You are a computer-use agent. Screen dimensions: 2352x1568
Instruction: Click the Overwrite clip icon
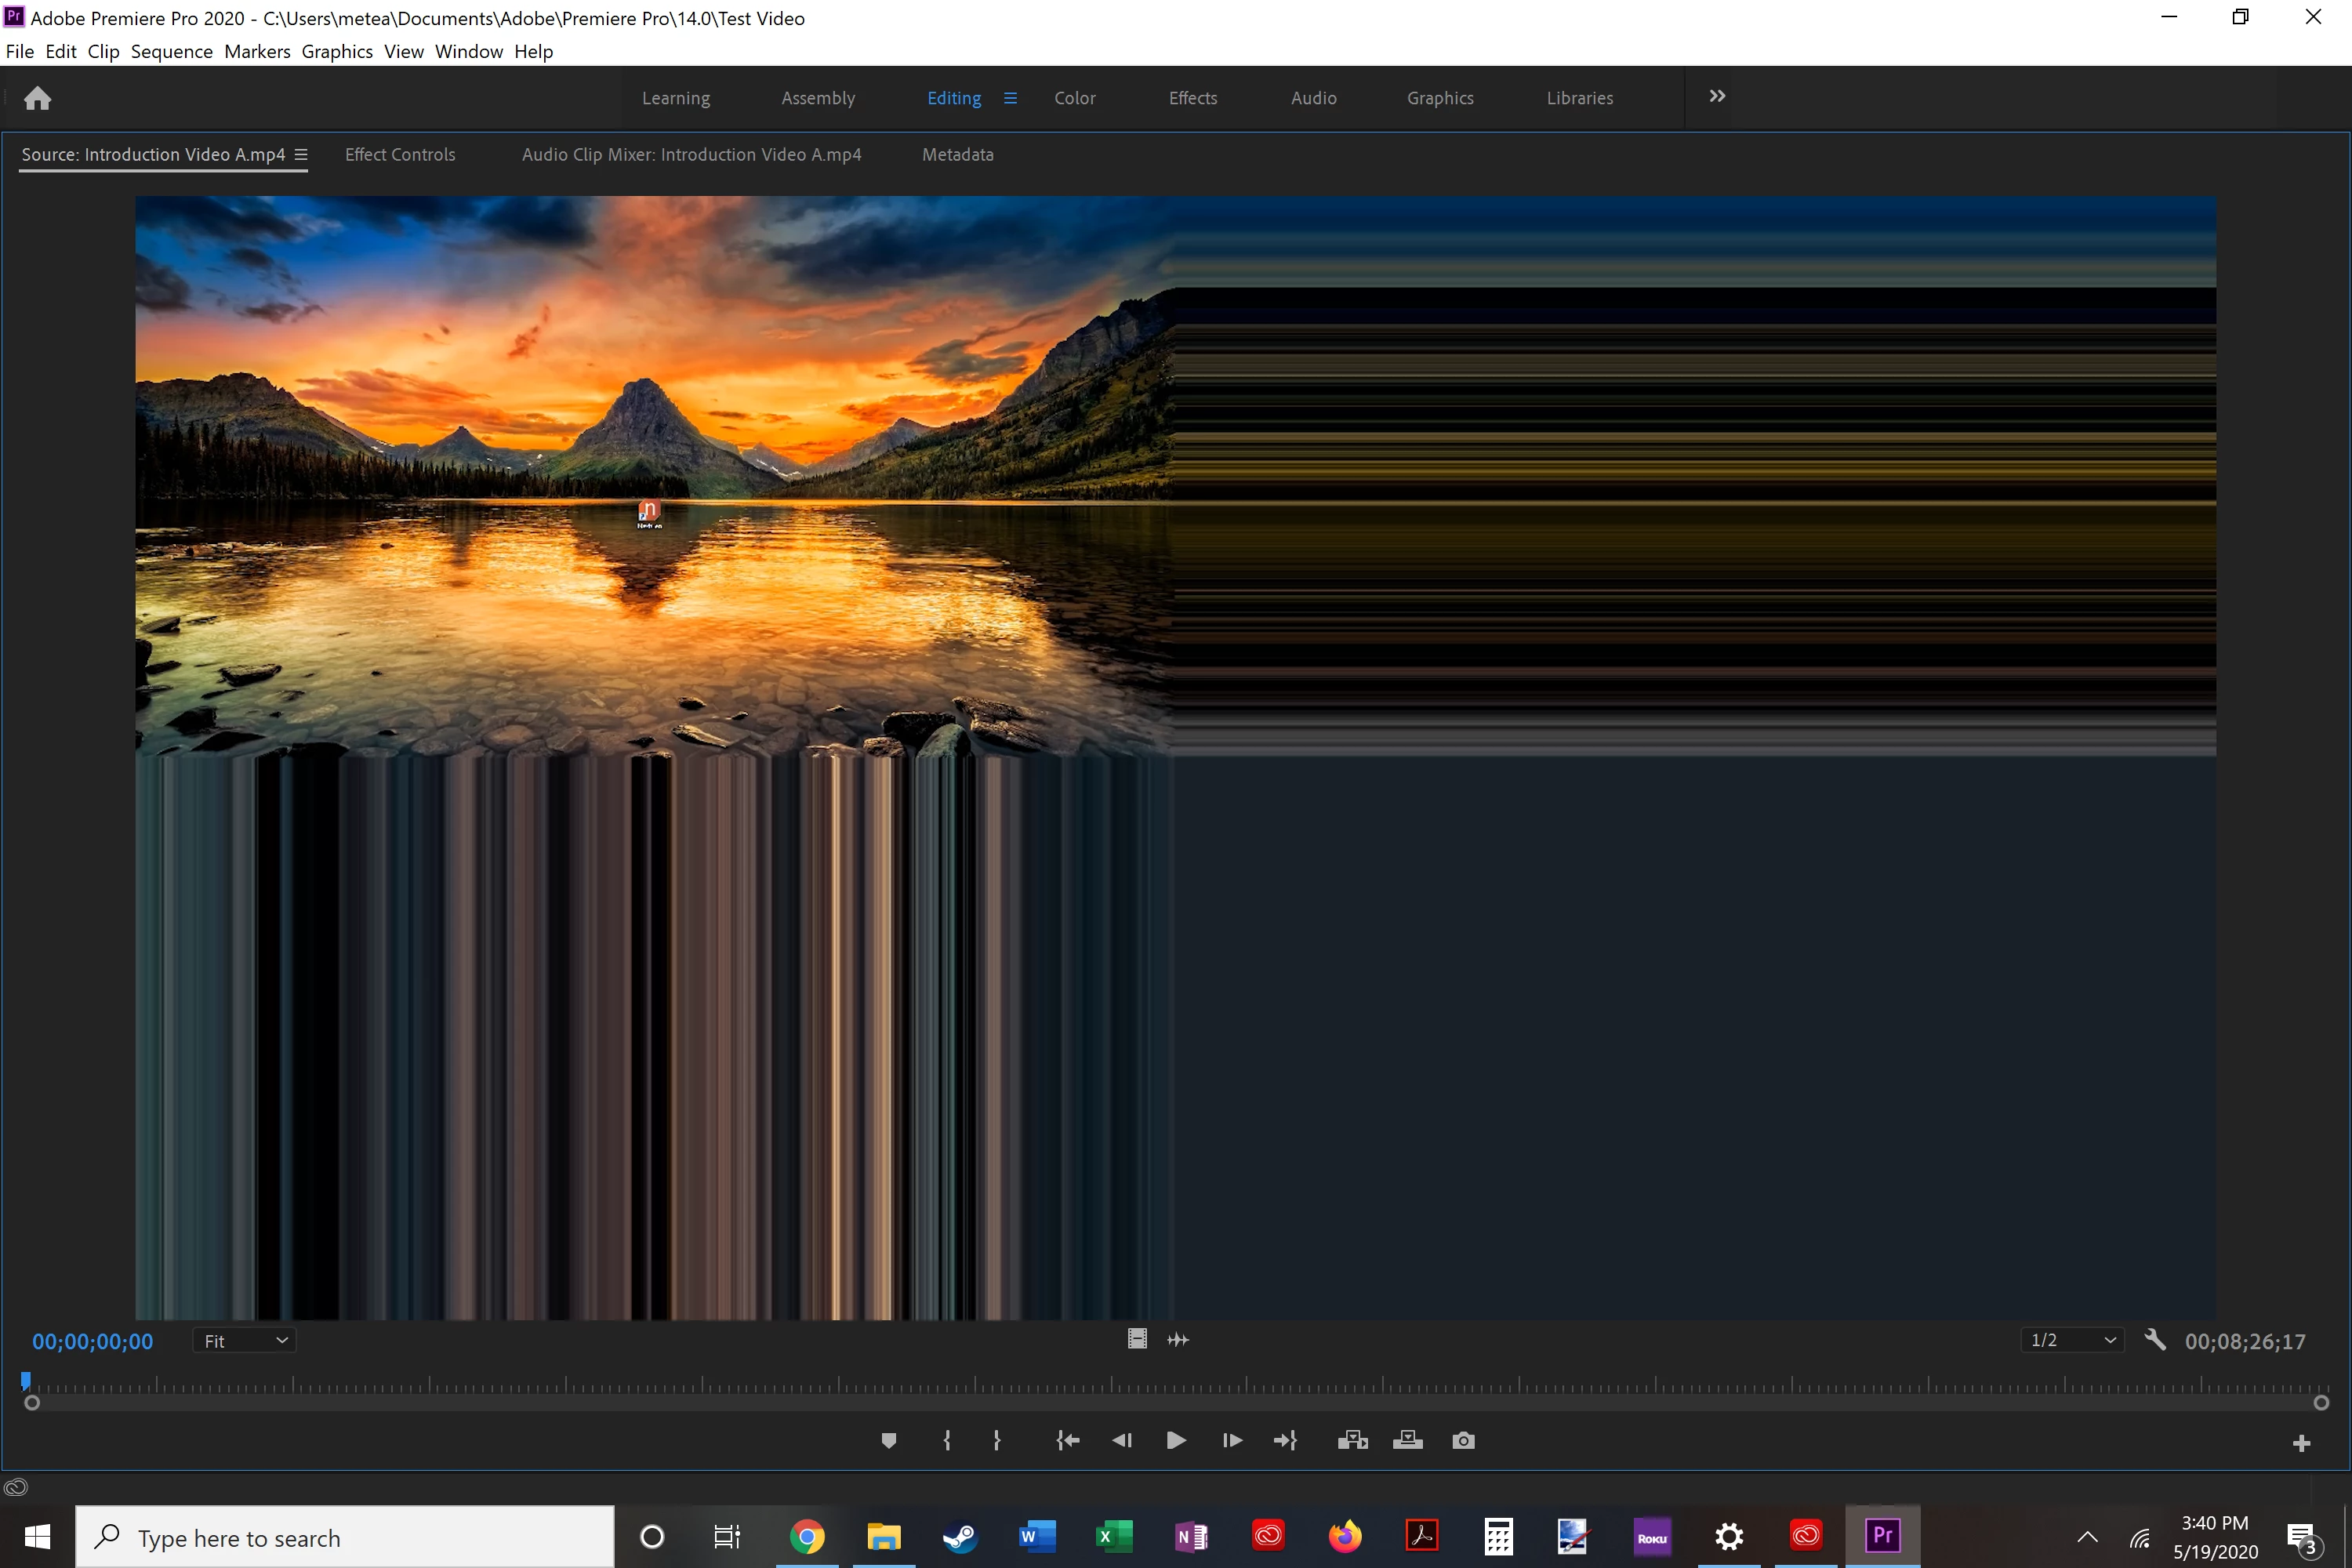(1407, 1440)
